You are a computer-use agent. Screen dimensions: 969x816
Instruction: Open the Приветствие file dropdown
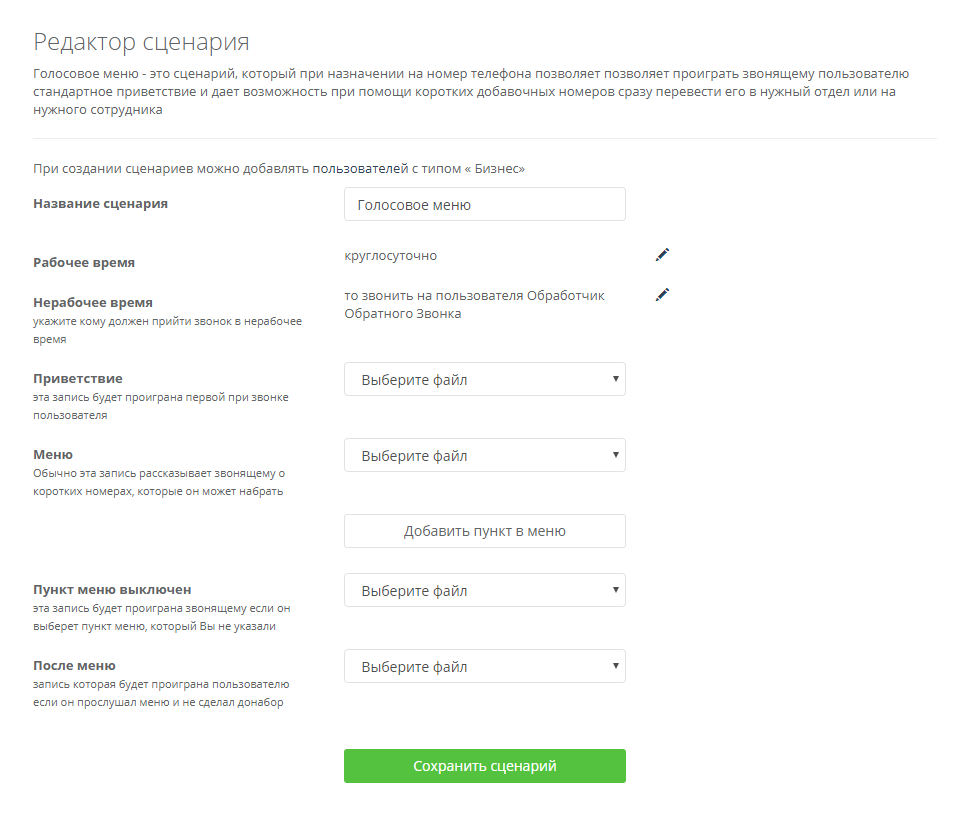click(484, 380)
